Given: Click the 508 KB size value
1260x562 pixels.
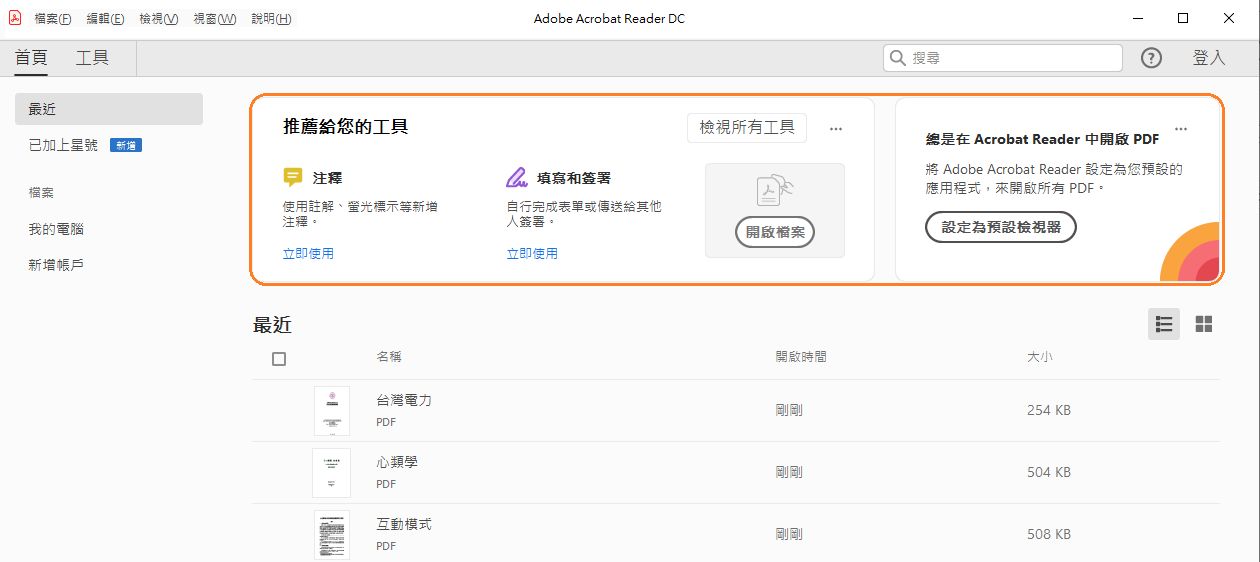Looking at the screenshot, I should pyautogui.click(x=1049, y=534).
